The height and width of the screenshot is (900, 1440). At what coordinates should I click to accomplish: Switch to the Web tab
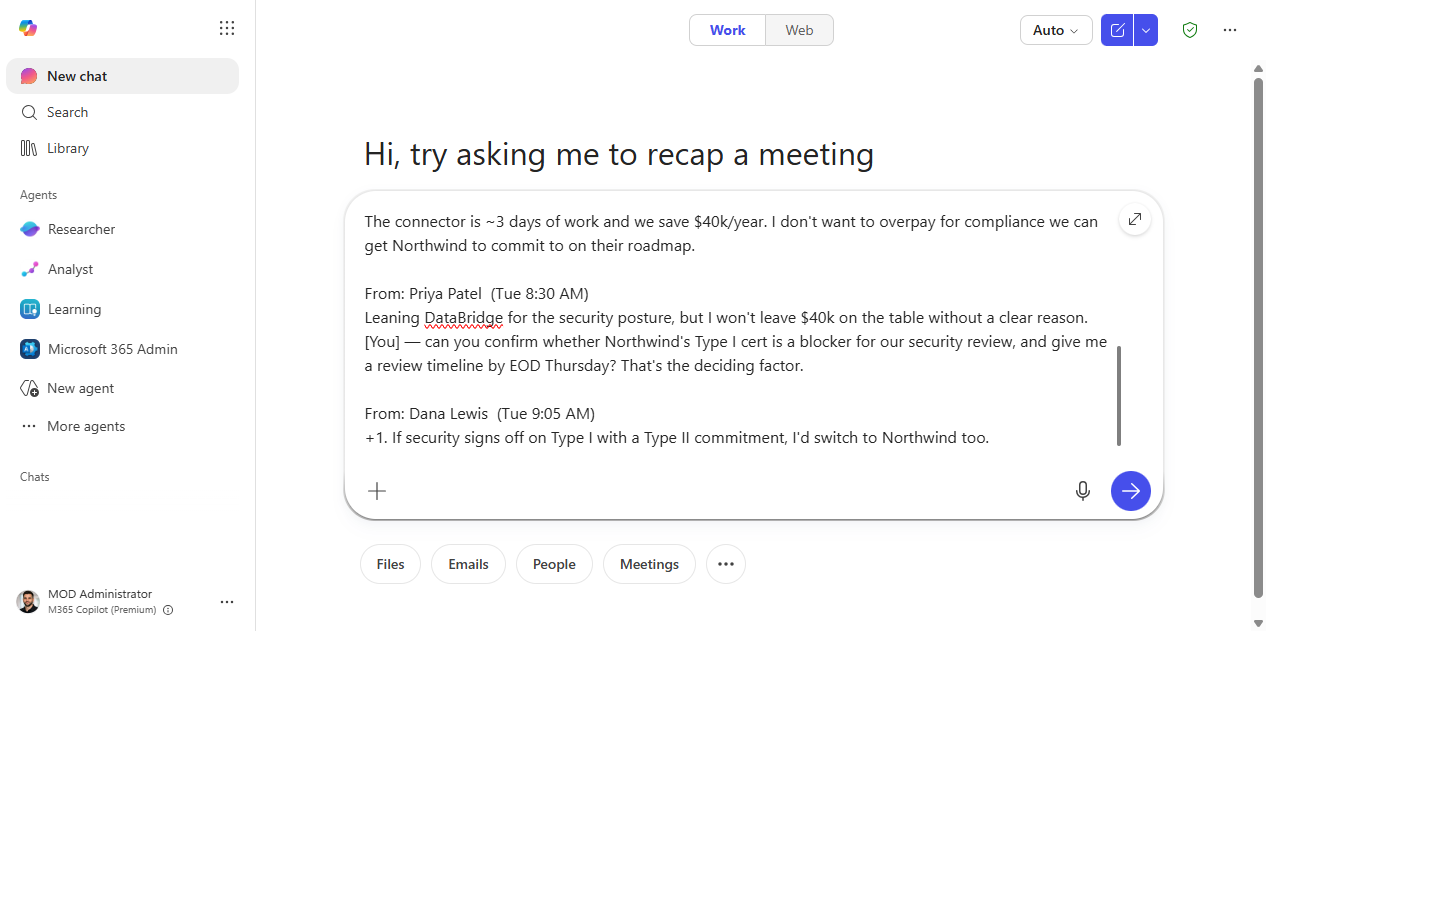click(799, 30)
